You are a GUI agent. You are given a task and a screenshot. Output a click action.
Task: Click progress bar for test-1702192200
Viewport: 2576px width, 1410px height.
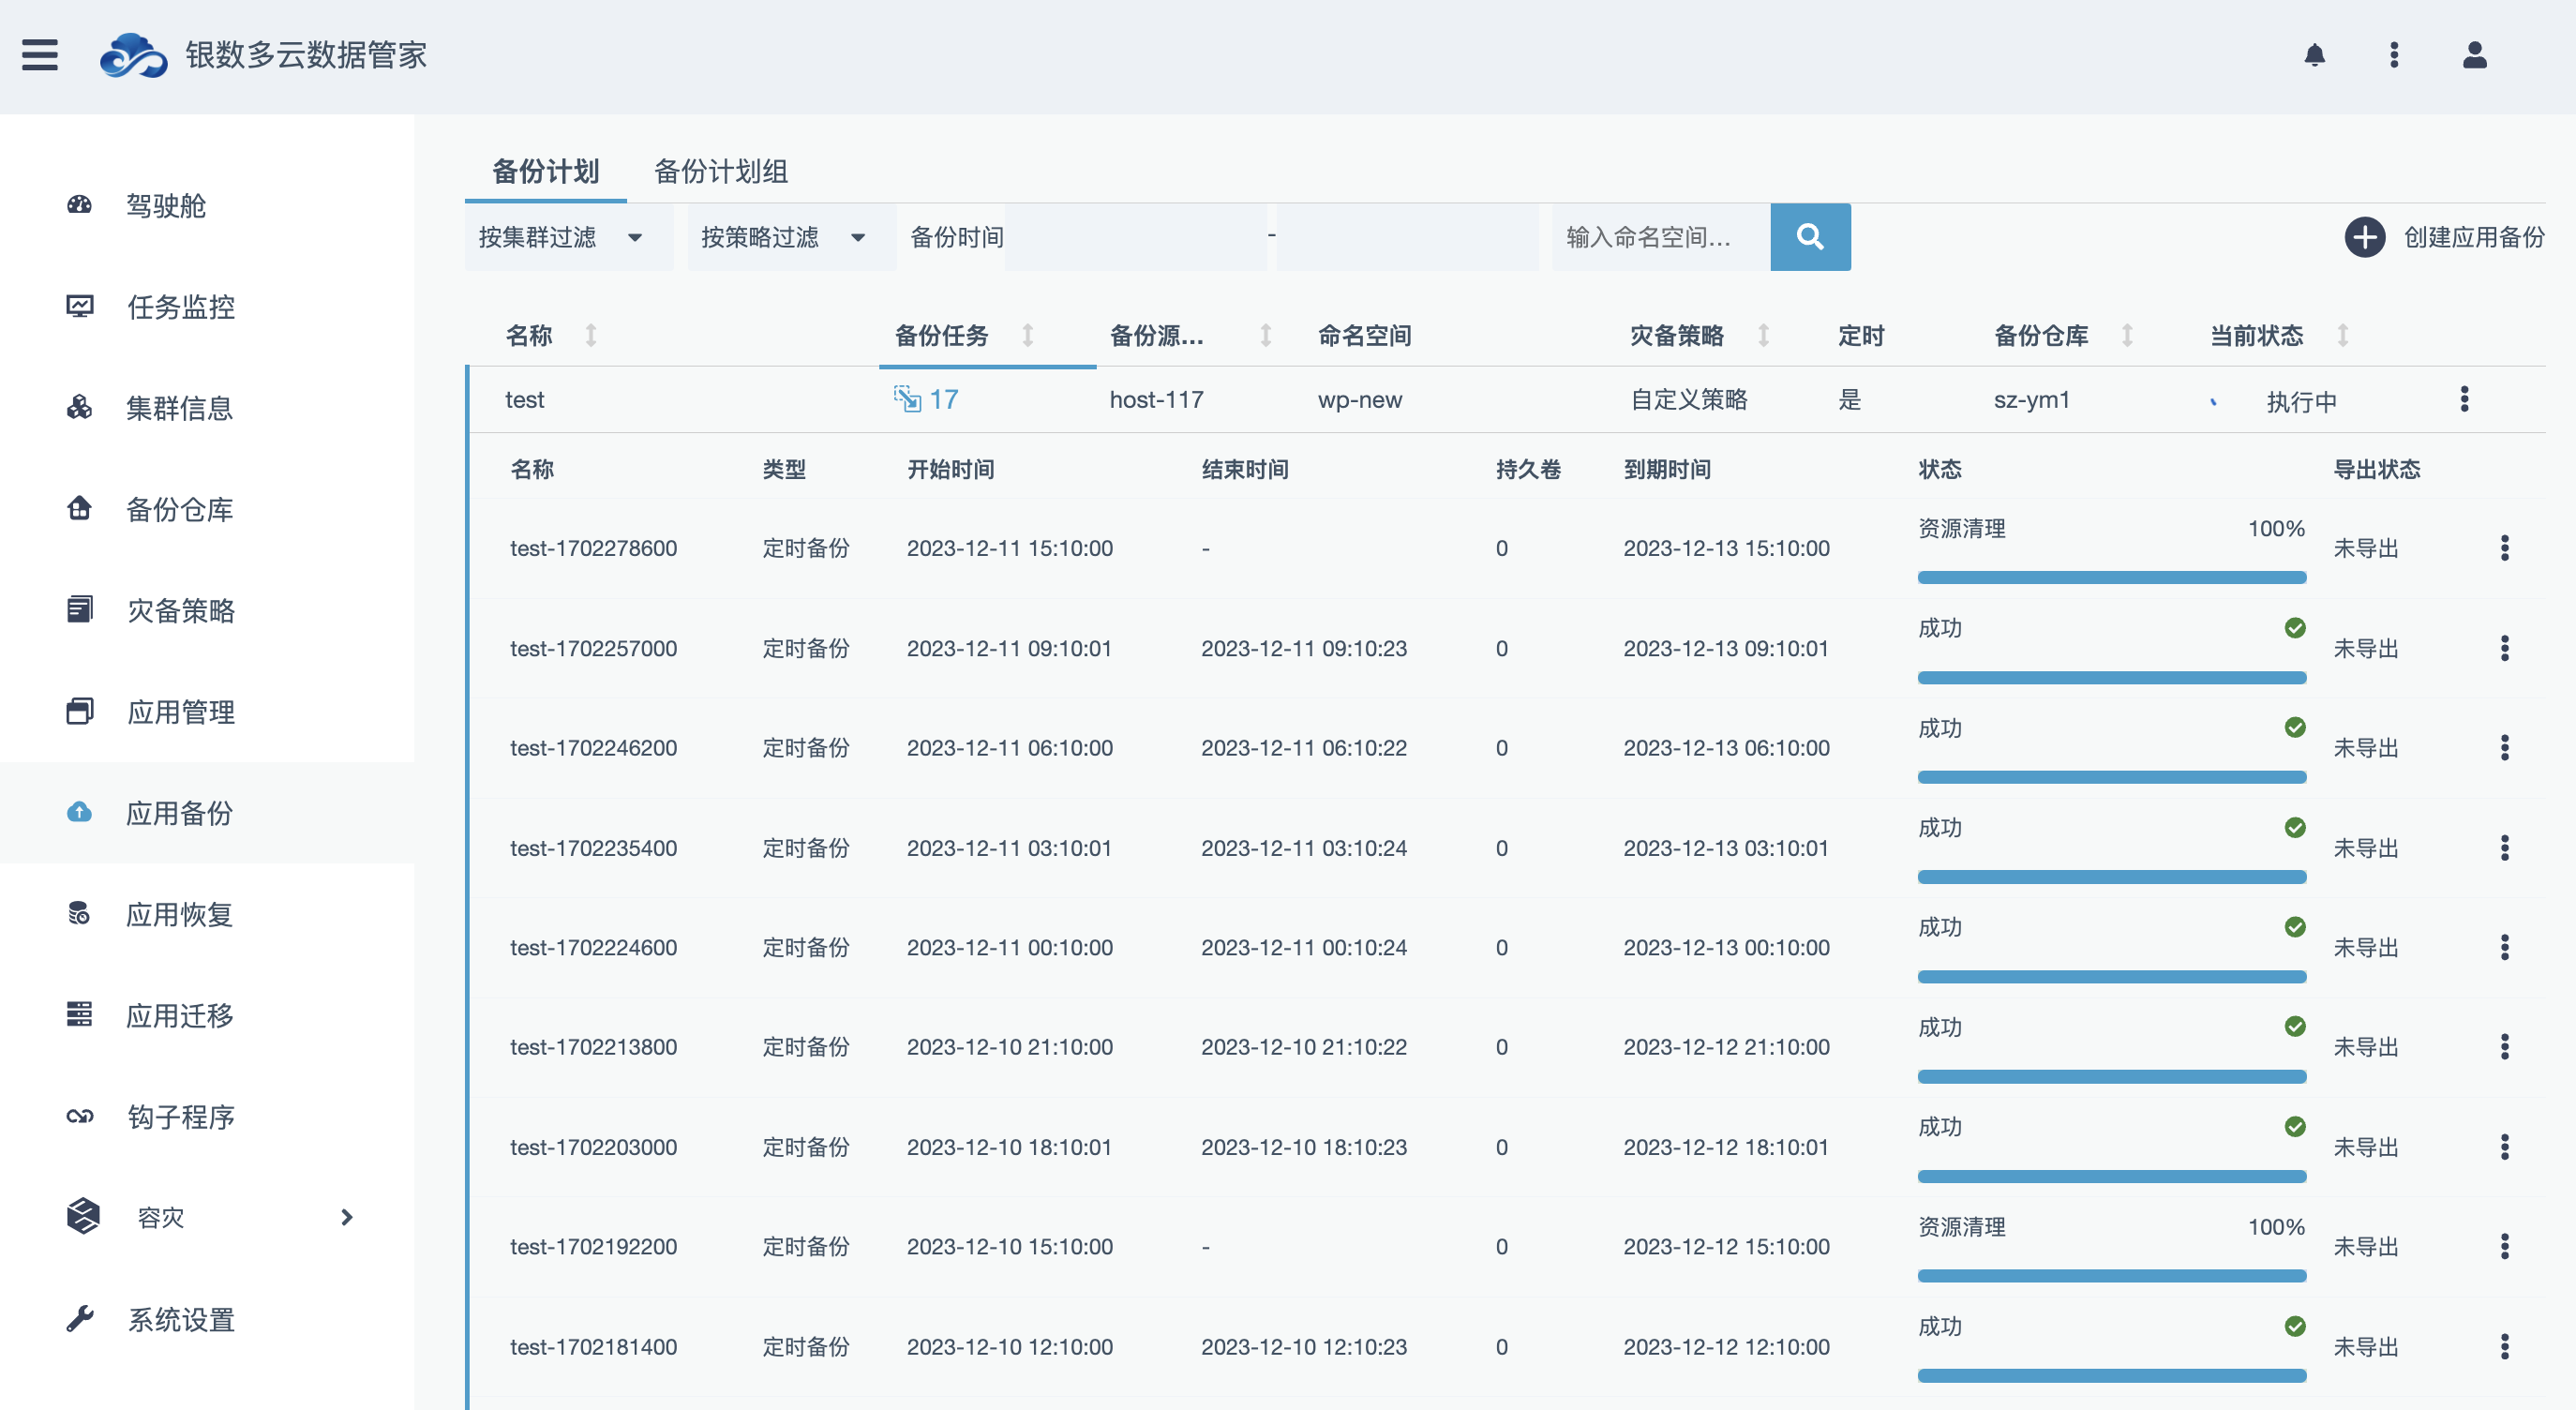click(x=2111, y=1275)
